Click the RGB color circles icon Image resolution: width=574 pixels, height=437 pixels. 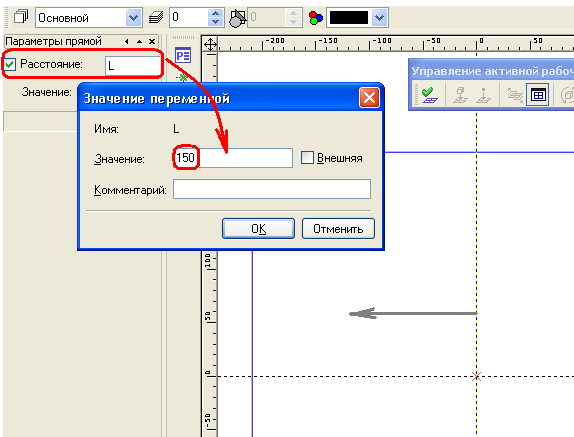click(x=315, y=18)
